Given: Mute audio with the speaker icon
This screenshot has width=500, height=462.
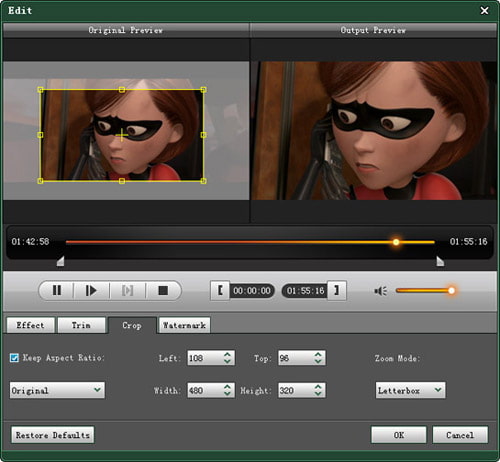Looking at the screenshot, I should pos(380,291).
